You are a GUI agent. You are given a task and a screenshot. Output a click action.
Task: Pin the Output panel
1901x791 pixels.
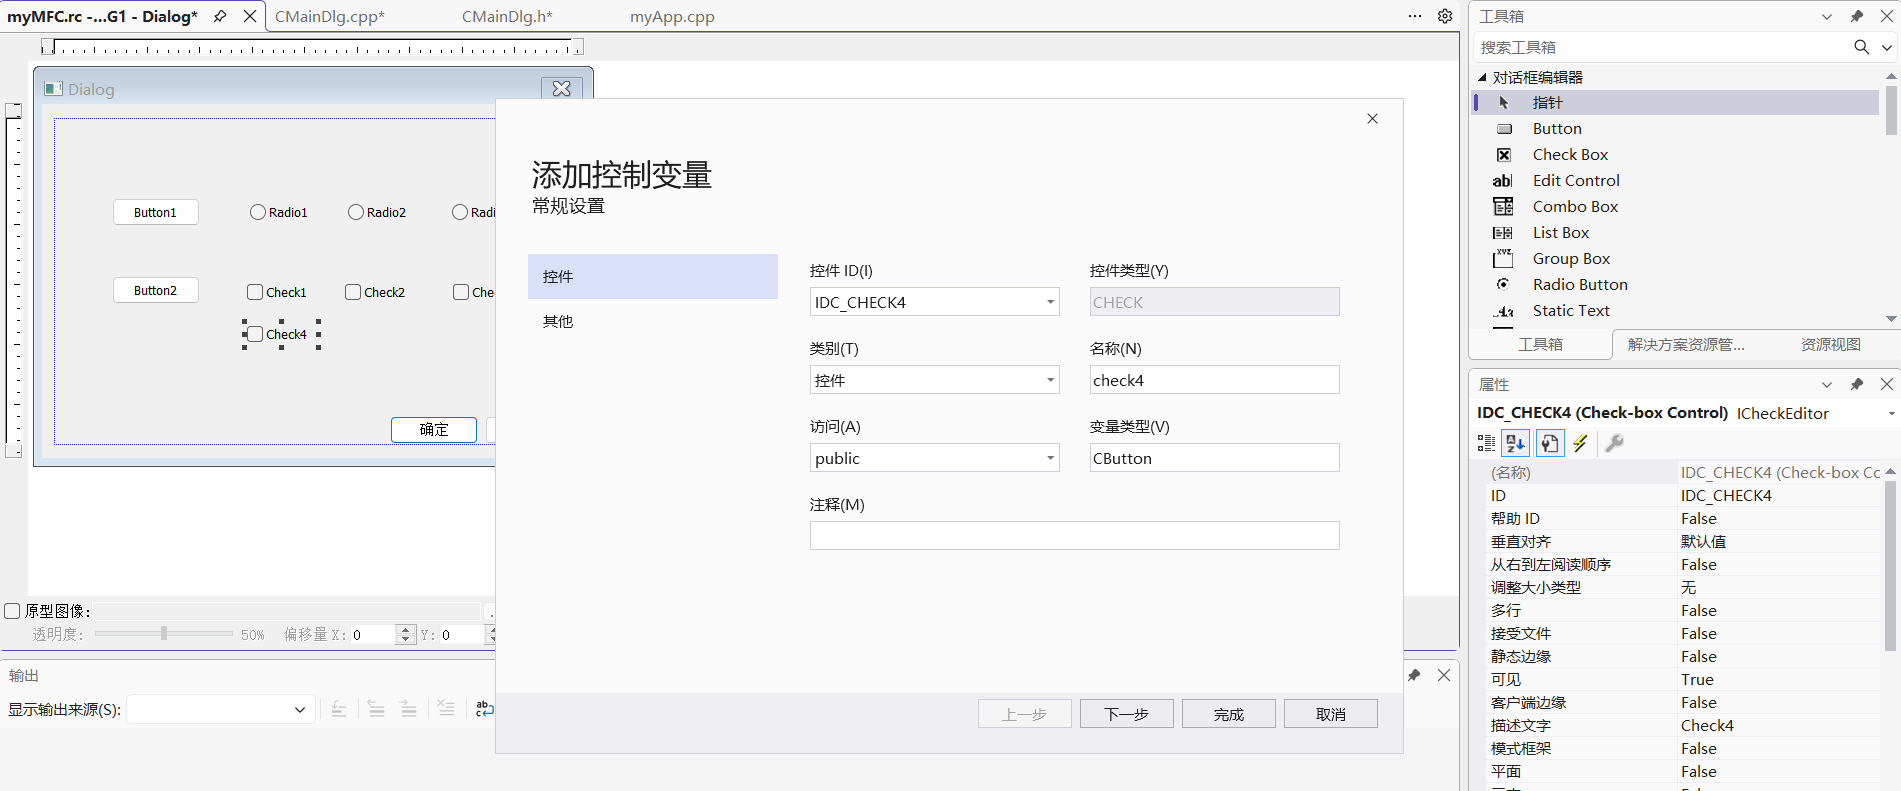(1414, 675)
